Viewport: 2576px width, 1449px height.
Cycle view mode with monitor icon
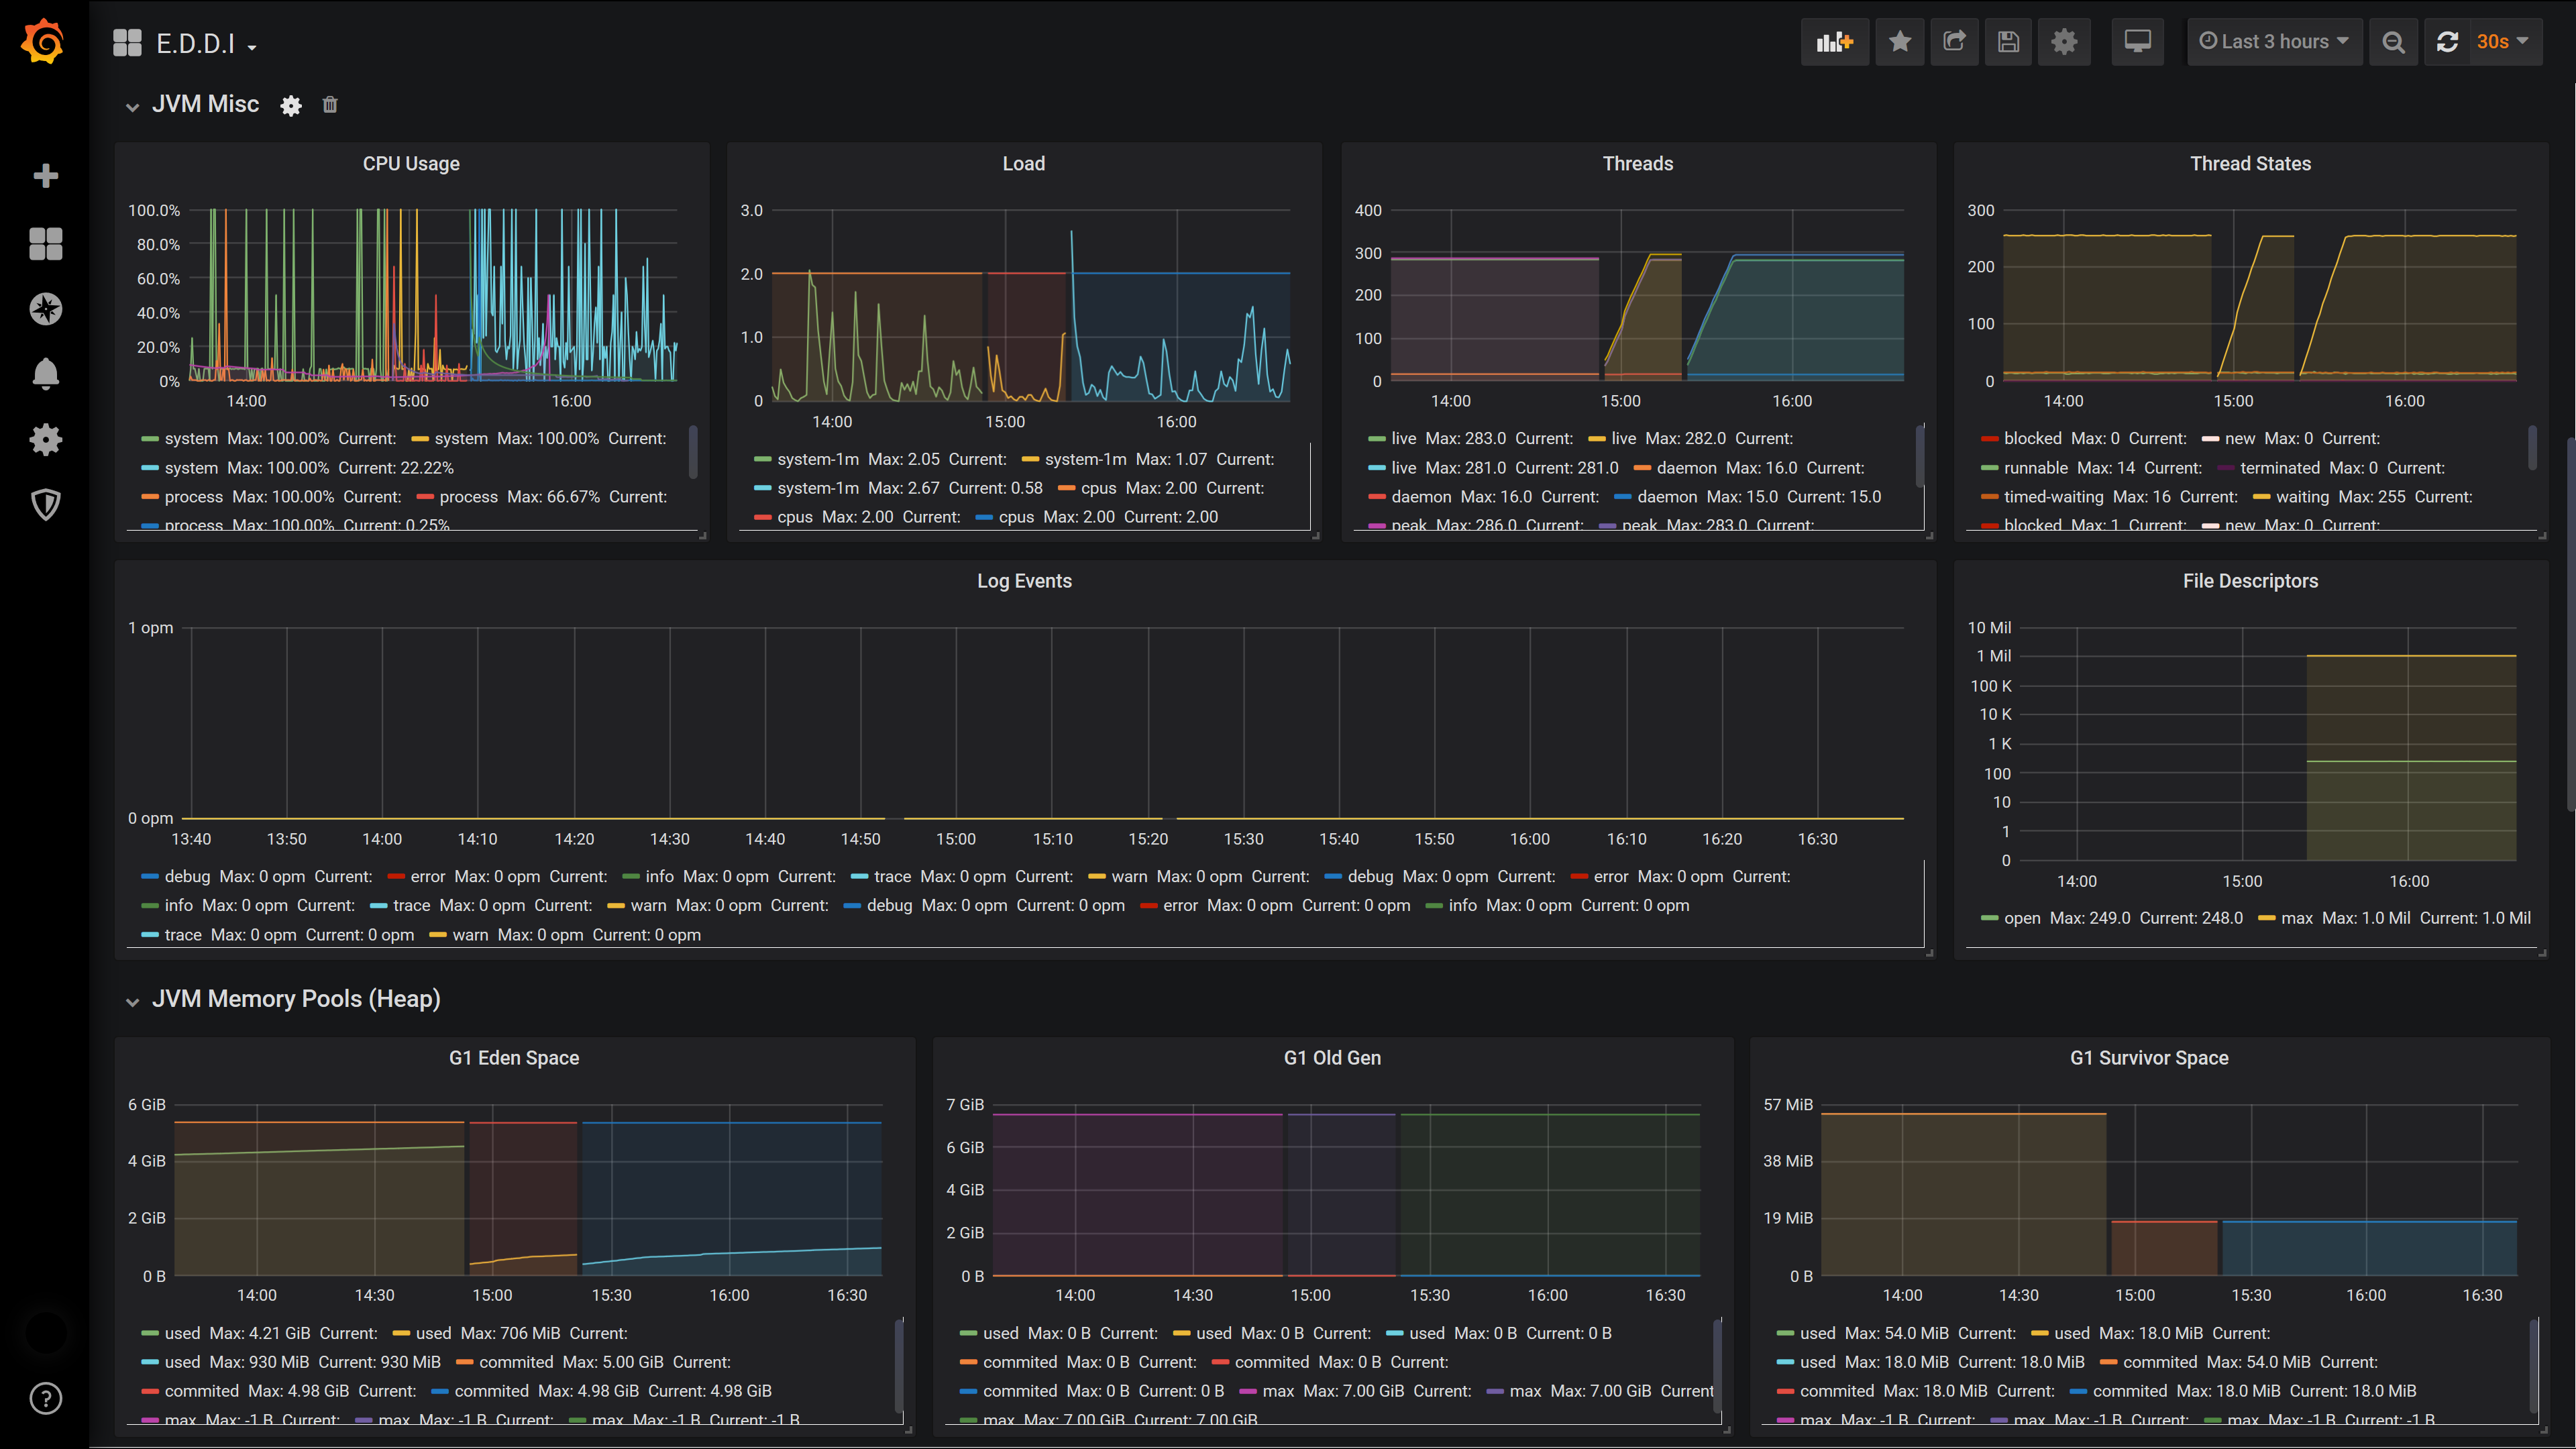(2137, 42)
